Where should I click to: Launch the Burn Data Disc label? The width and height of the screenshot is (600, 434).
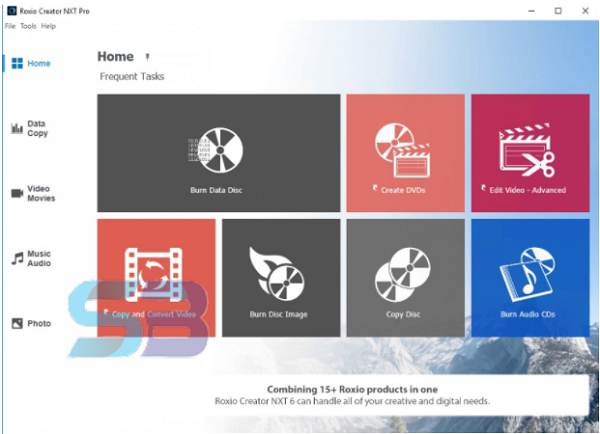(216, 190)
